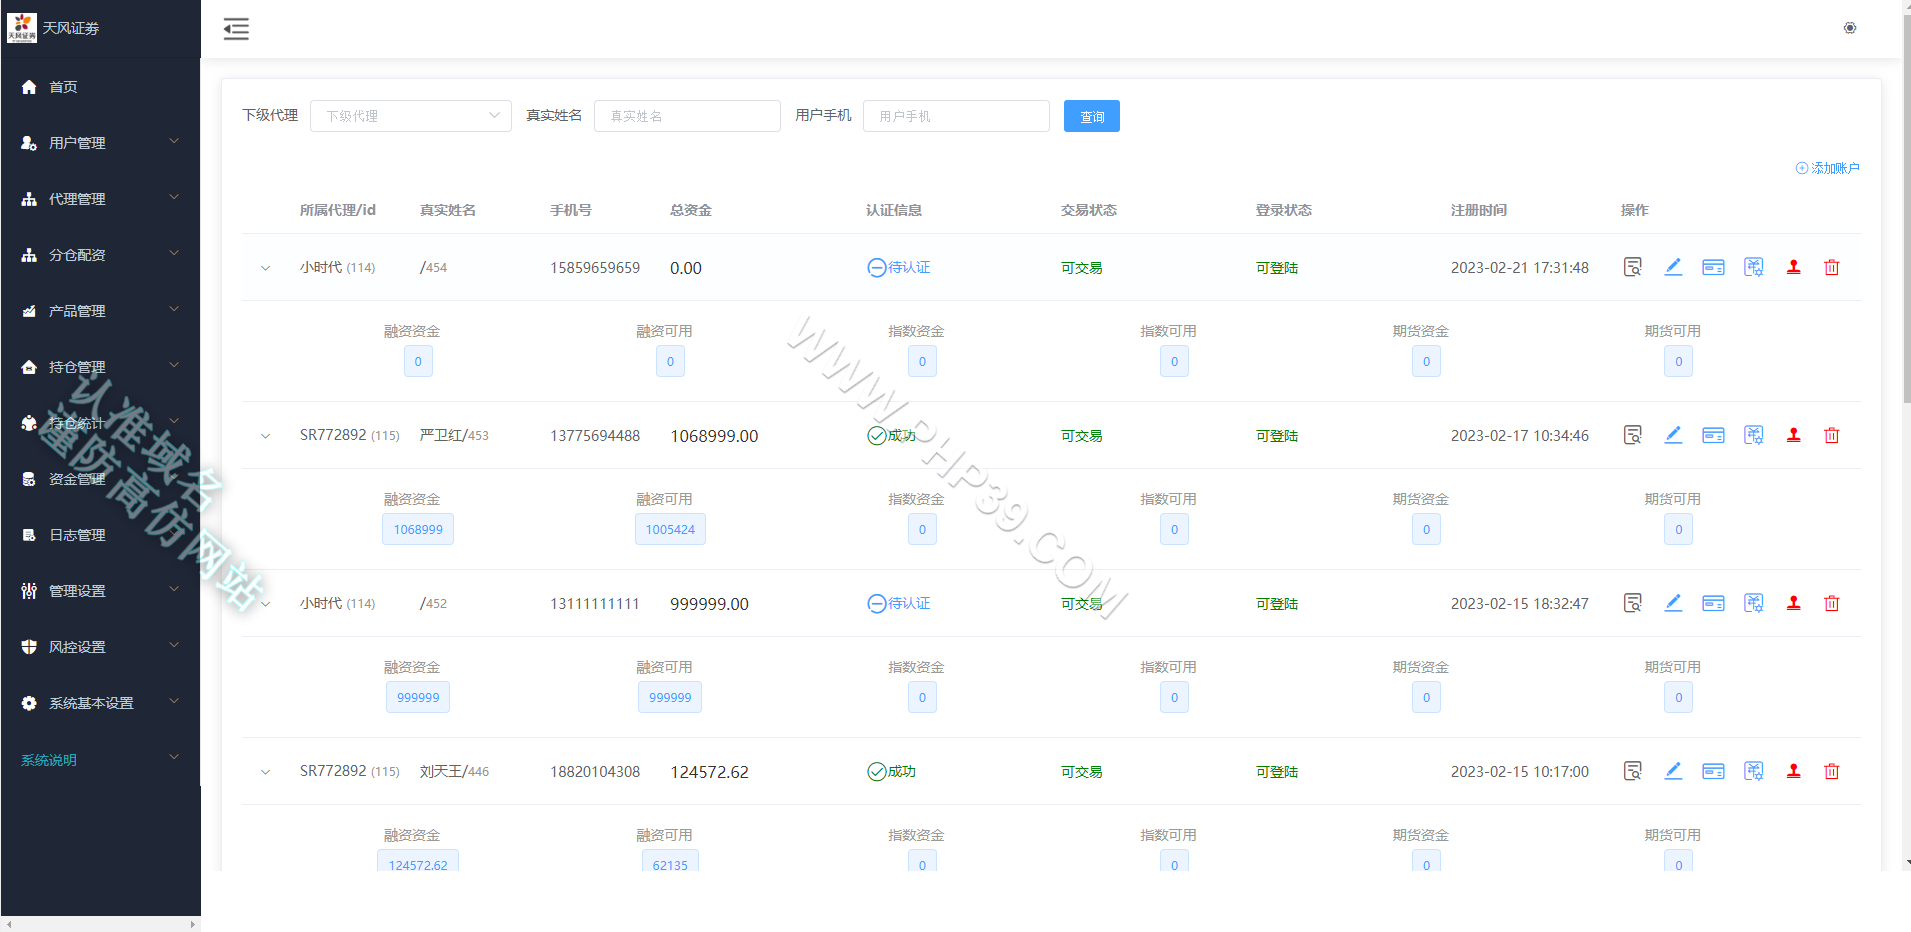
Task: Delete user 严卫红 with trash icon
Action: 1832,435
